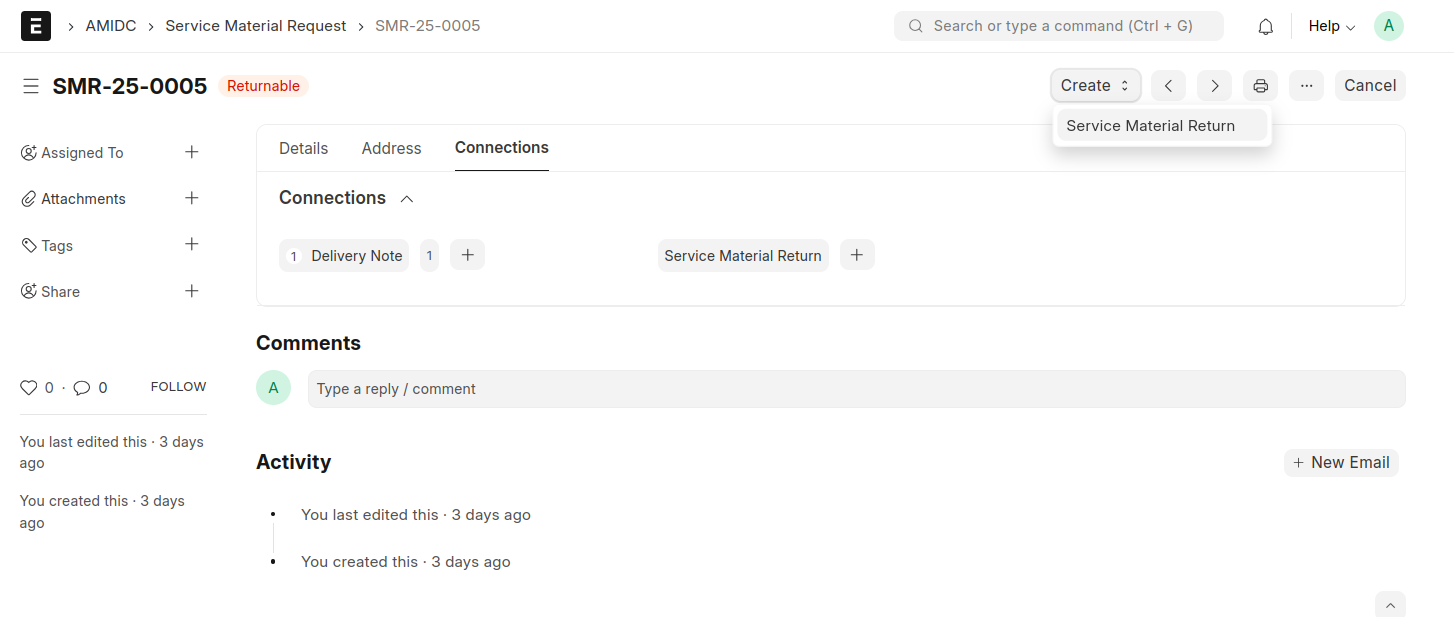Image resolution: width=1454 pixels, height=617 pixels.
Task: Open the ellipsis options menu
Action: (1306, 85)
